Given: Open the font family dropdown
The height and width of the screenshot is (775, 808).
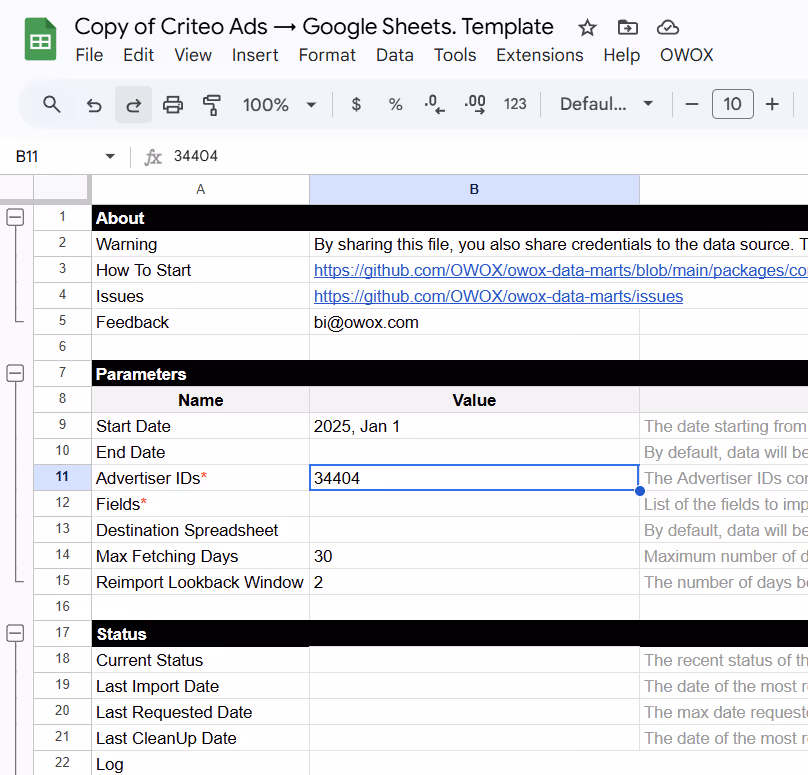Looking at the screenshot, I should coord(606,104).
